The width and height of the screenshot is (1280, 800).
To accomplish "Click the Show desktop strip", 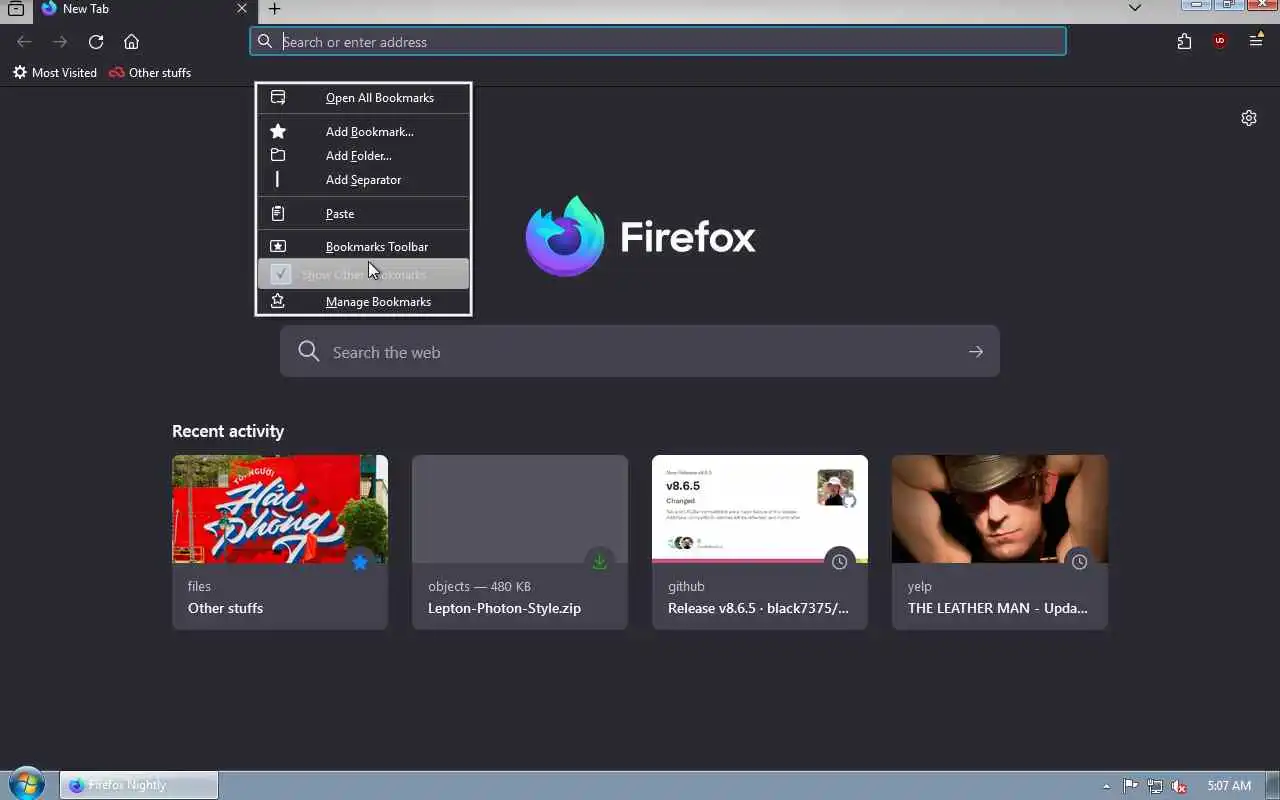I will [1273, 785].
